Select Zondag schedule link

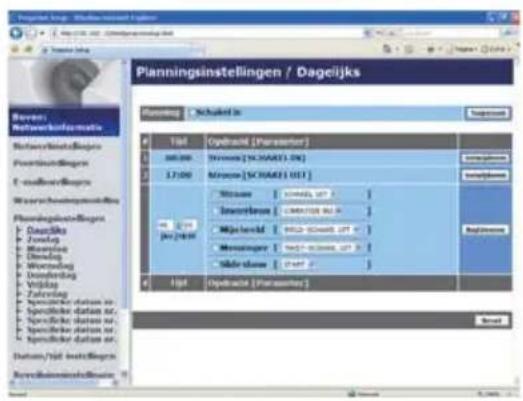coord(43,239)
